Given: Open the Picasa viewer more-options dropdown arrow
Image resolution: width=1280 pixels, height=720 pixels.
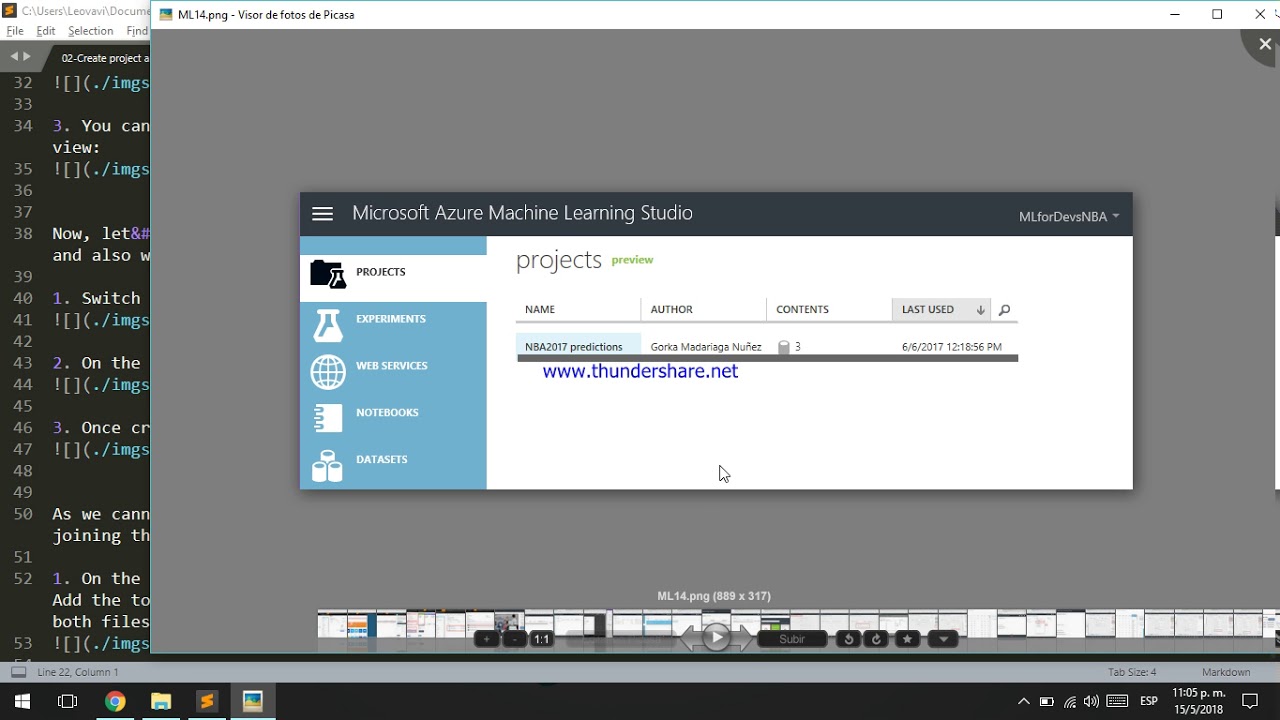Looking at the screenshot, I should (x=943, y=639).
